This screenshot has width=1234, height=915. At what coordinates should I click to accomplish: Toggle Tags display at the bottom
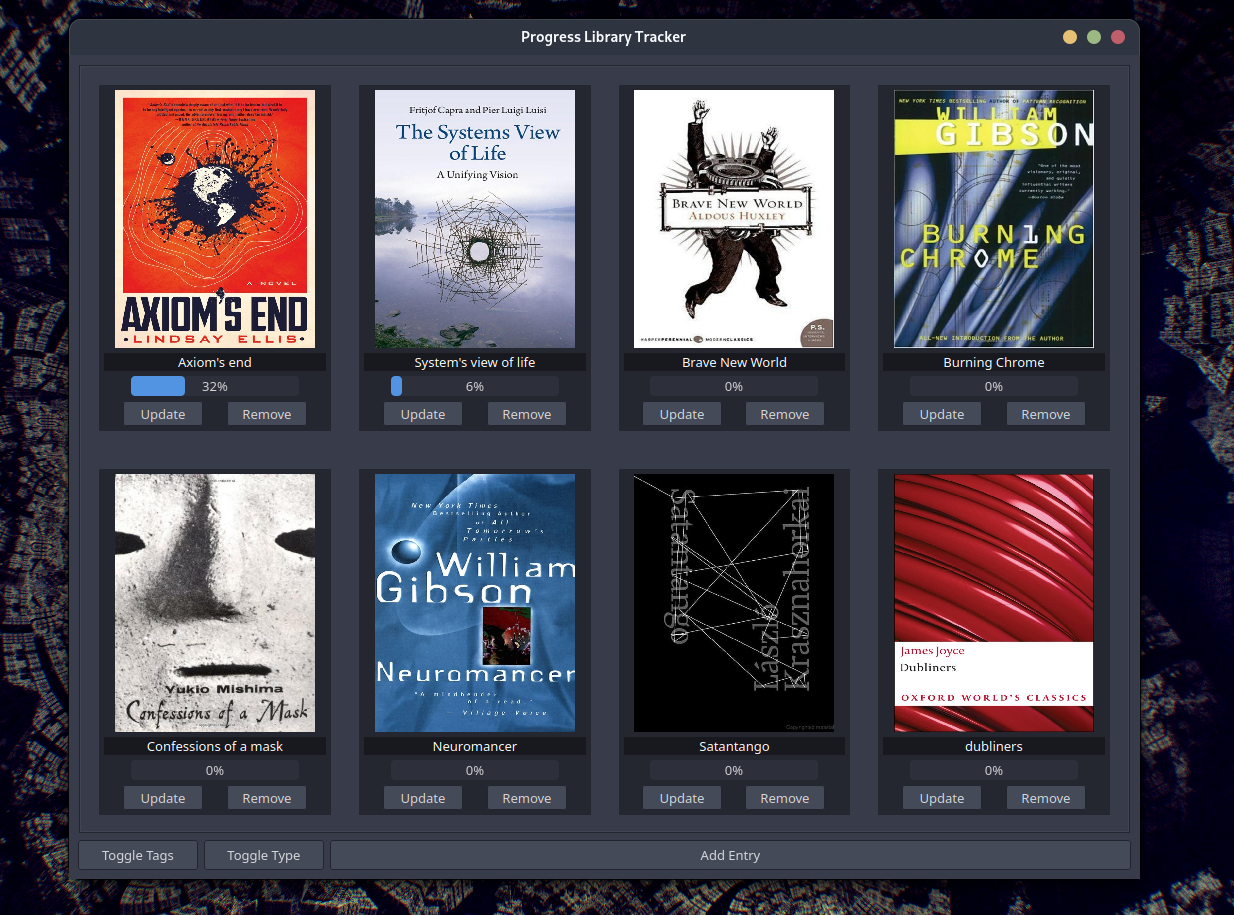137,855
